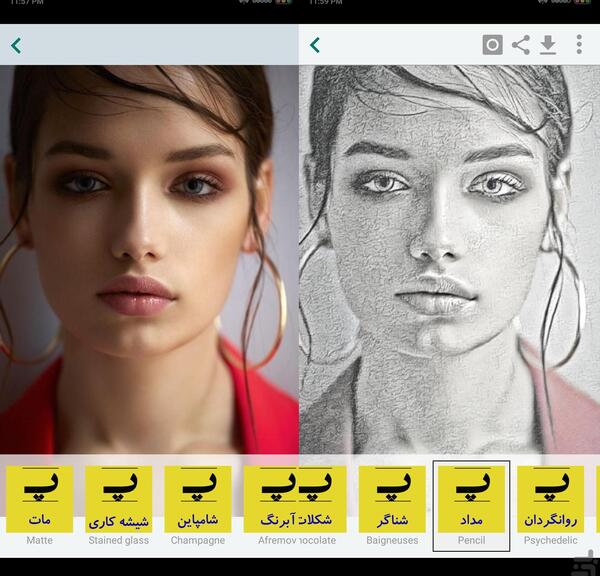
Task: Tap the original color portrait photo
Action: point(149,259)
